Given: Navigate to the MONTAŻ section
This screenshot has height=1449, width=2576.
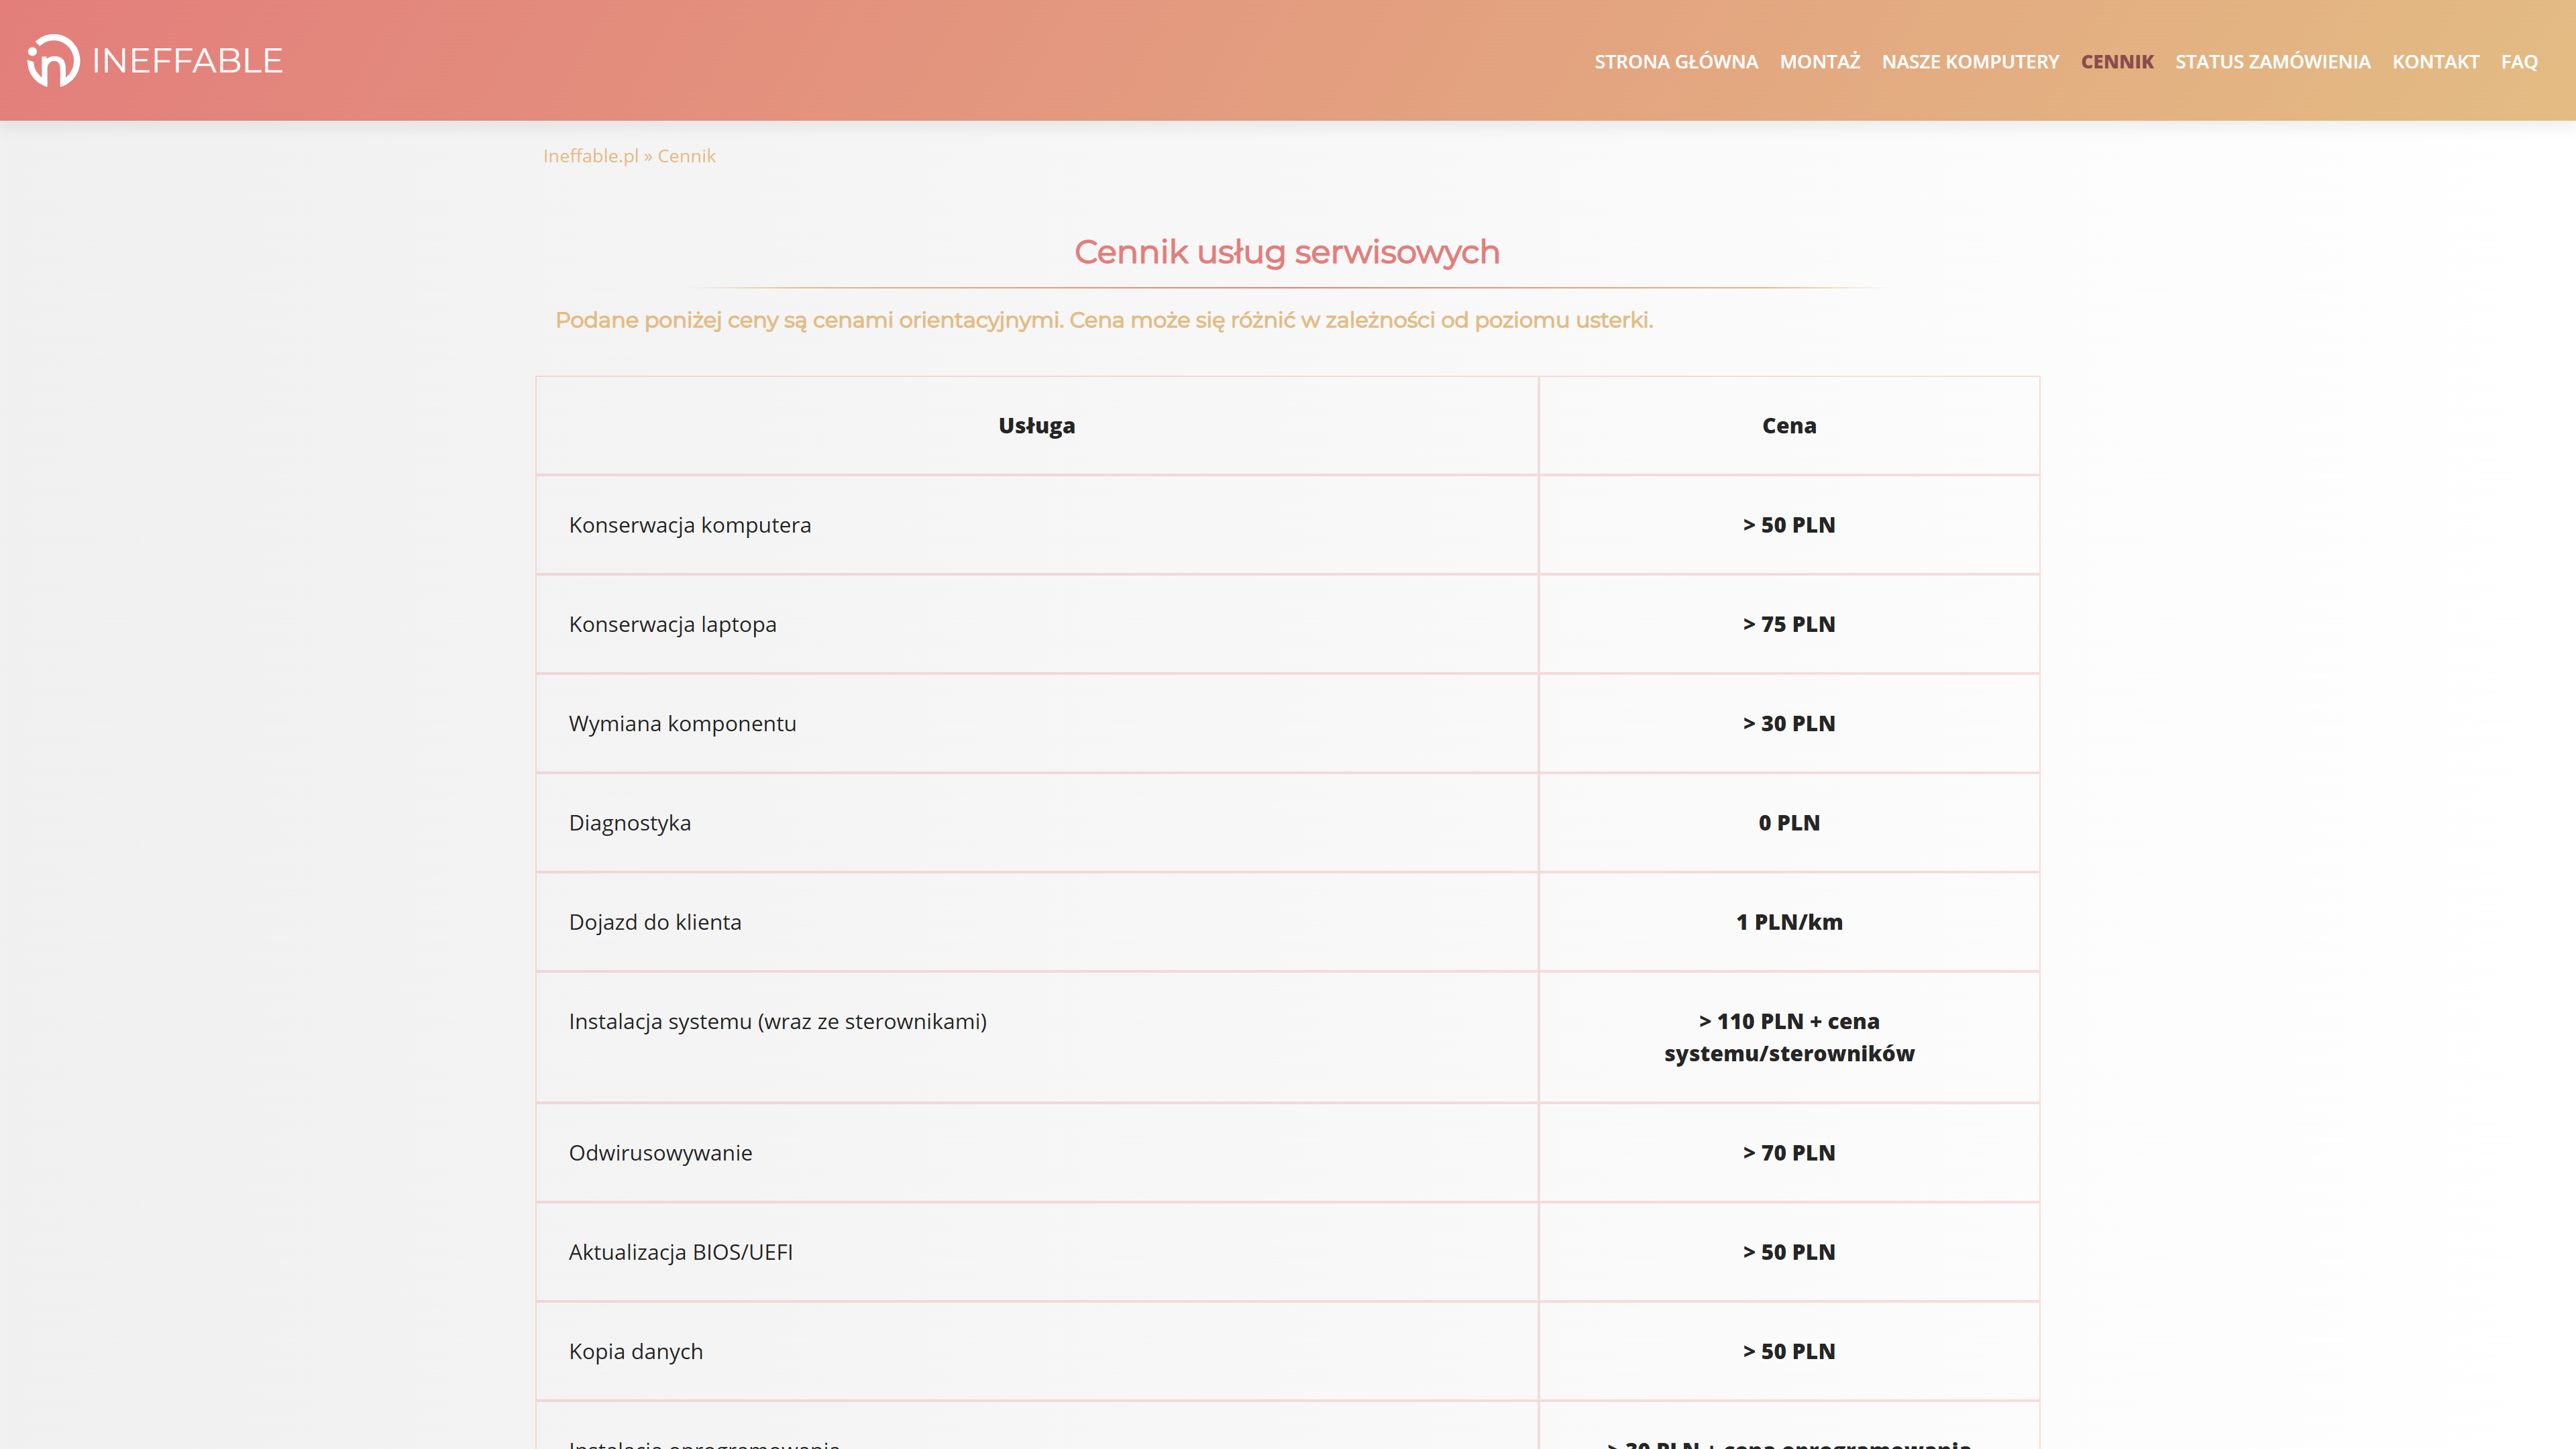Looking at the screenshot, I should [1820, 61].
